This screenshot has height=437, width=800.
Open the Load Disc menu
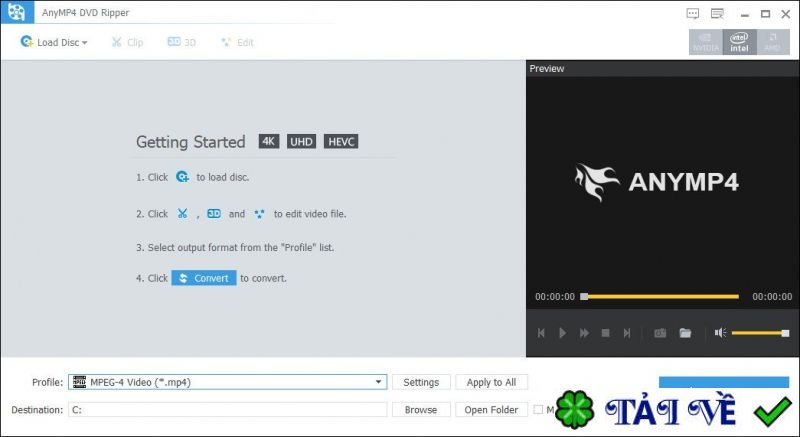(54, 42)
